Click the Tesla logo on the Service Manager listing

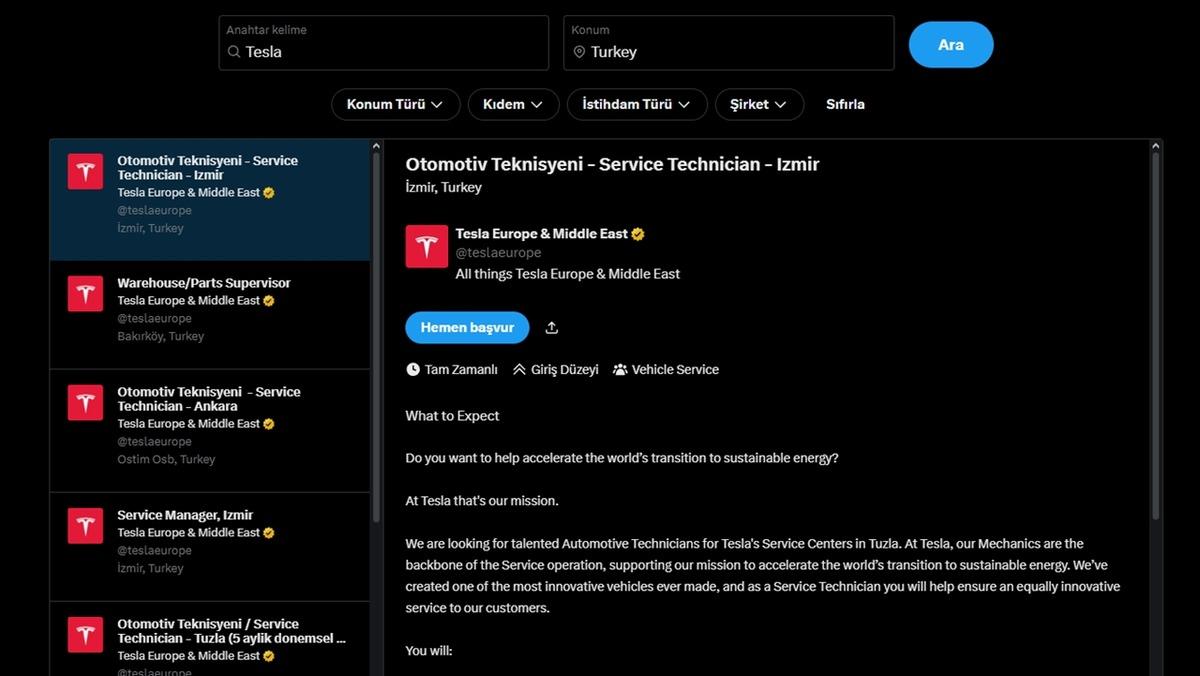click(85, 525)
